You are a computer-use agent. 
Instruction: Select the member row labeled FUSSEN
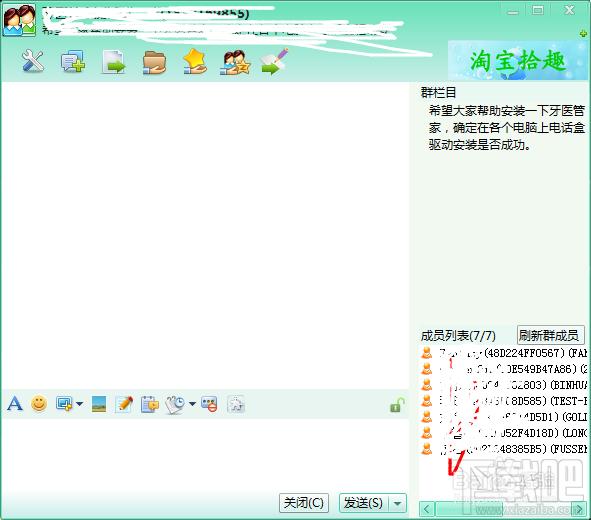tap(504, 449)
